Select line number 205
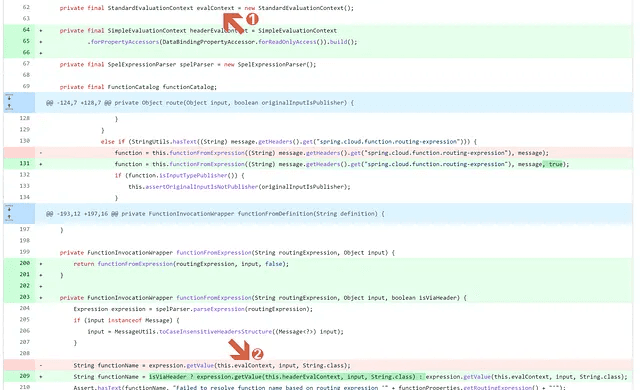Image resolution: width=640 pixels, height=390 pixels. point(24,319)
